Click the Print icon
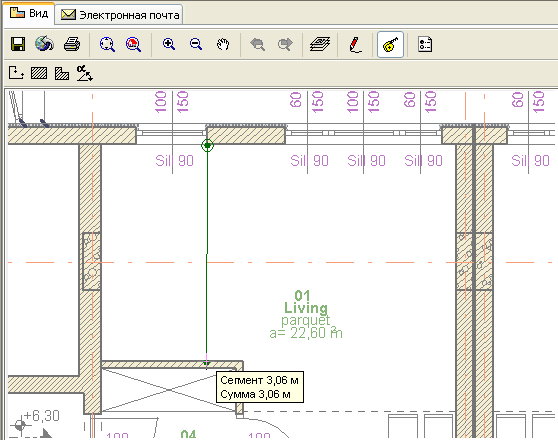The height and width of the screenshot is (440, 558). tap(72, 44)
